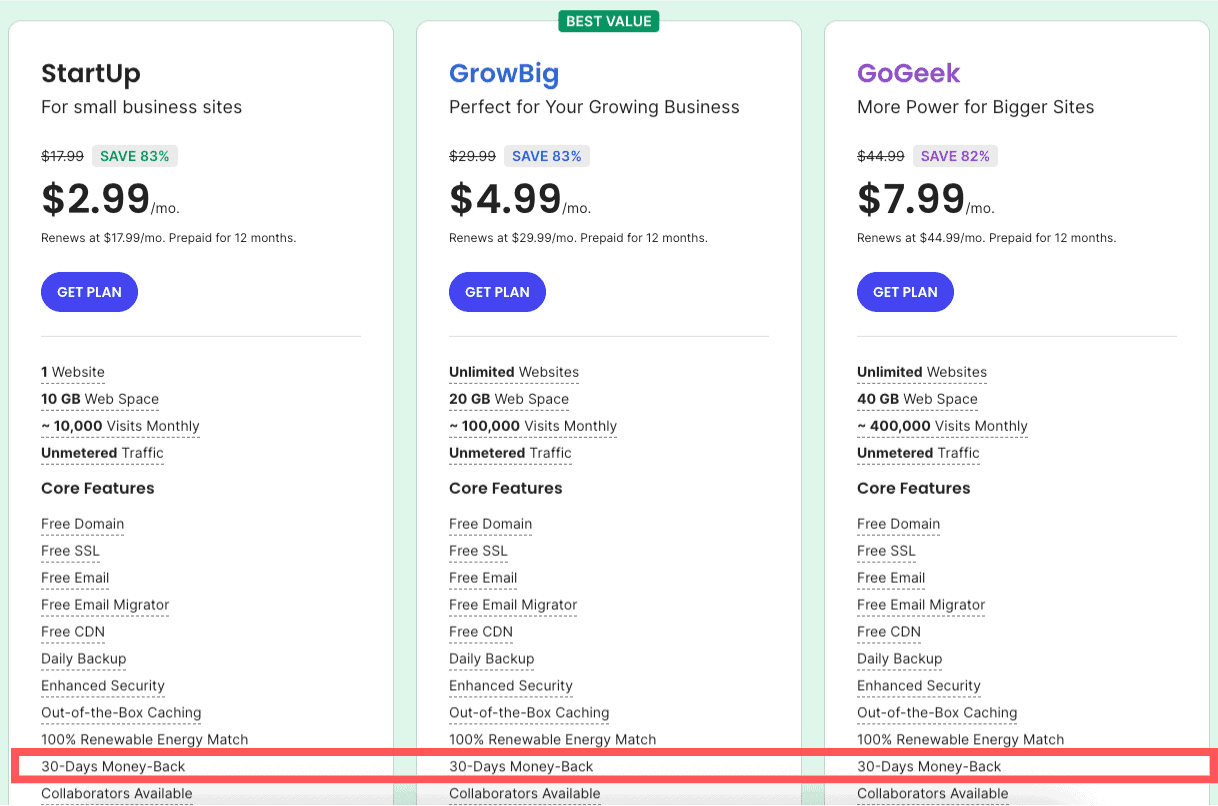Click Unmetered Traffic in the StartUp plan

[x=102, y=453]
